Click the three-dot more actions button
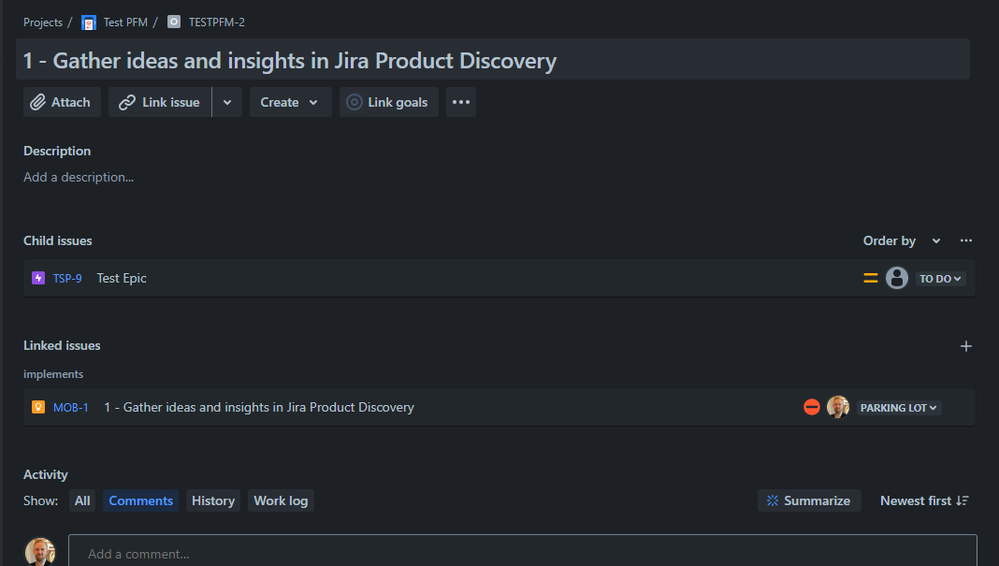The width and height of the screenshot is (999, 566). [460, 102]
